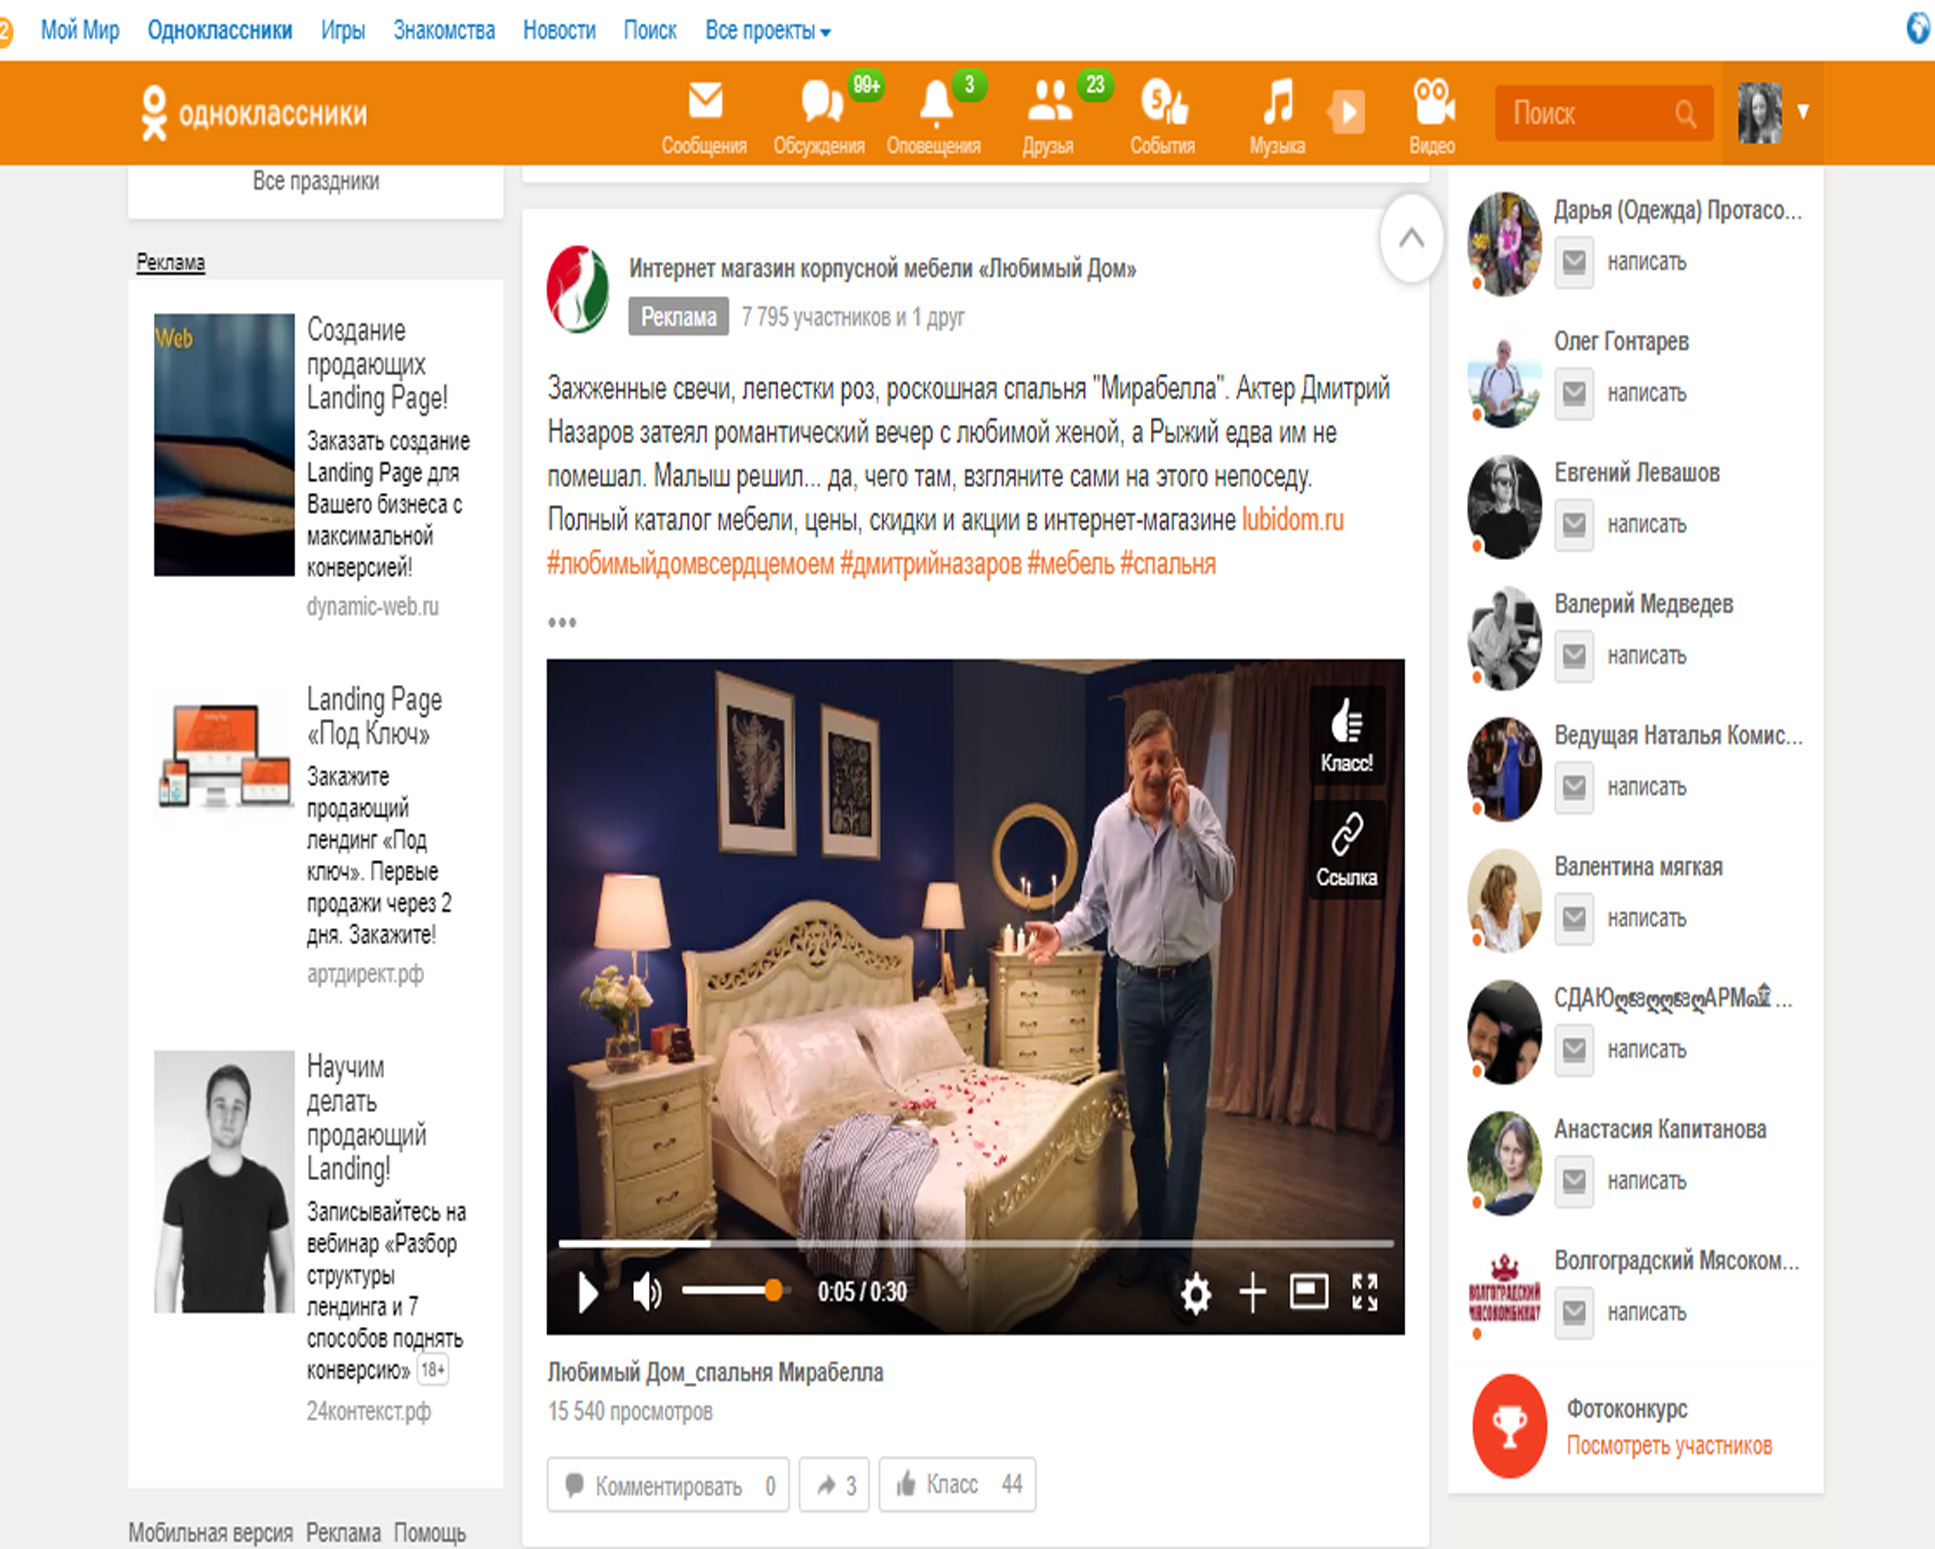Viewport: 1935px width, 1549px height.
Task: Open Сообщения messages envelope icon
Action: coord(704,102)
